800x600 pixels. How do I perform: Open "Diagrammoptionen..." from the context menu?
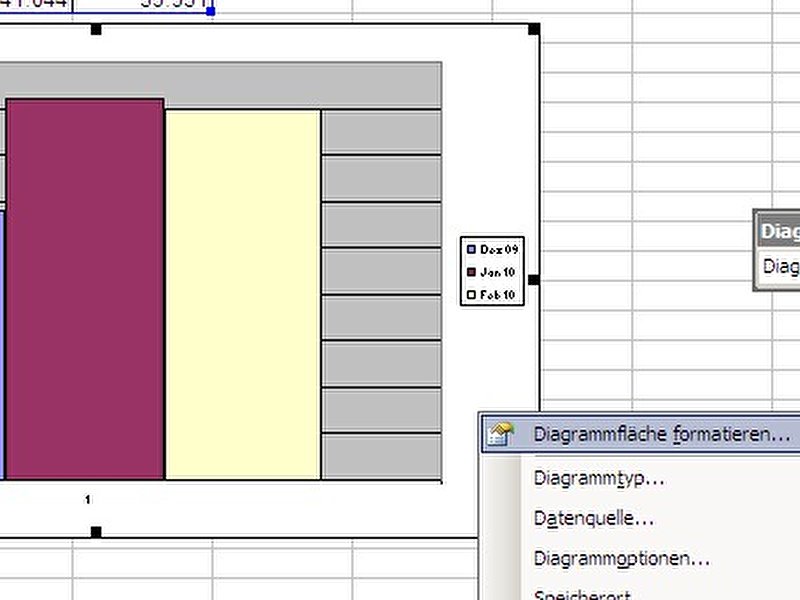[x=622, y=559]
